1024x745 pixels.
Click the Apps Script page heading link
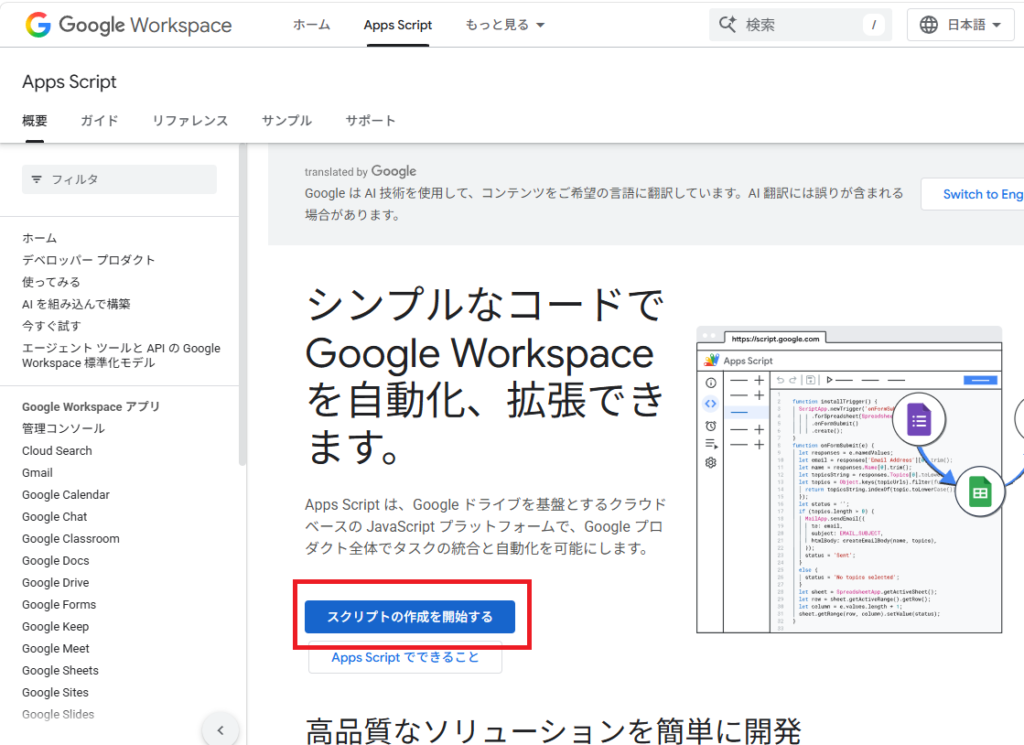click(x=69, y=82)
